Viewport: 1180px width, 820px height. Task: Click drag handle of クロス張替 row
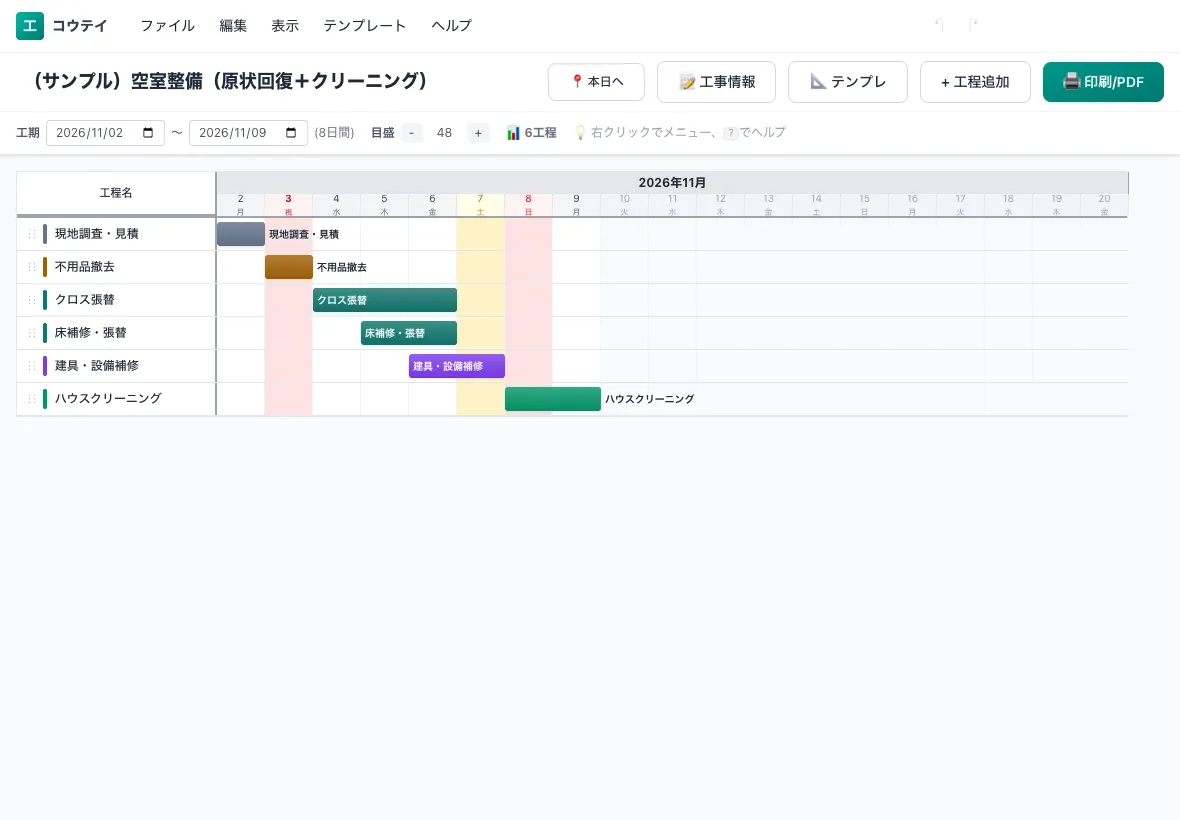click(32, 300)
